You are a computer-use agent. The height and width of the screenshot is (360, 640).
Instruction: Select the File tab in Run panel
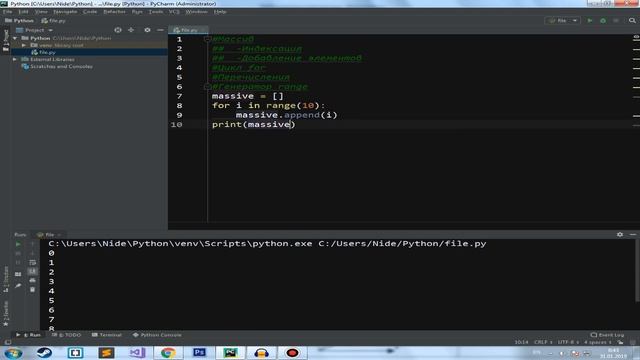(x=49, y=235)
